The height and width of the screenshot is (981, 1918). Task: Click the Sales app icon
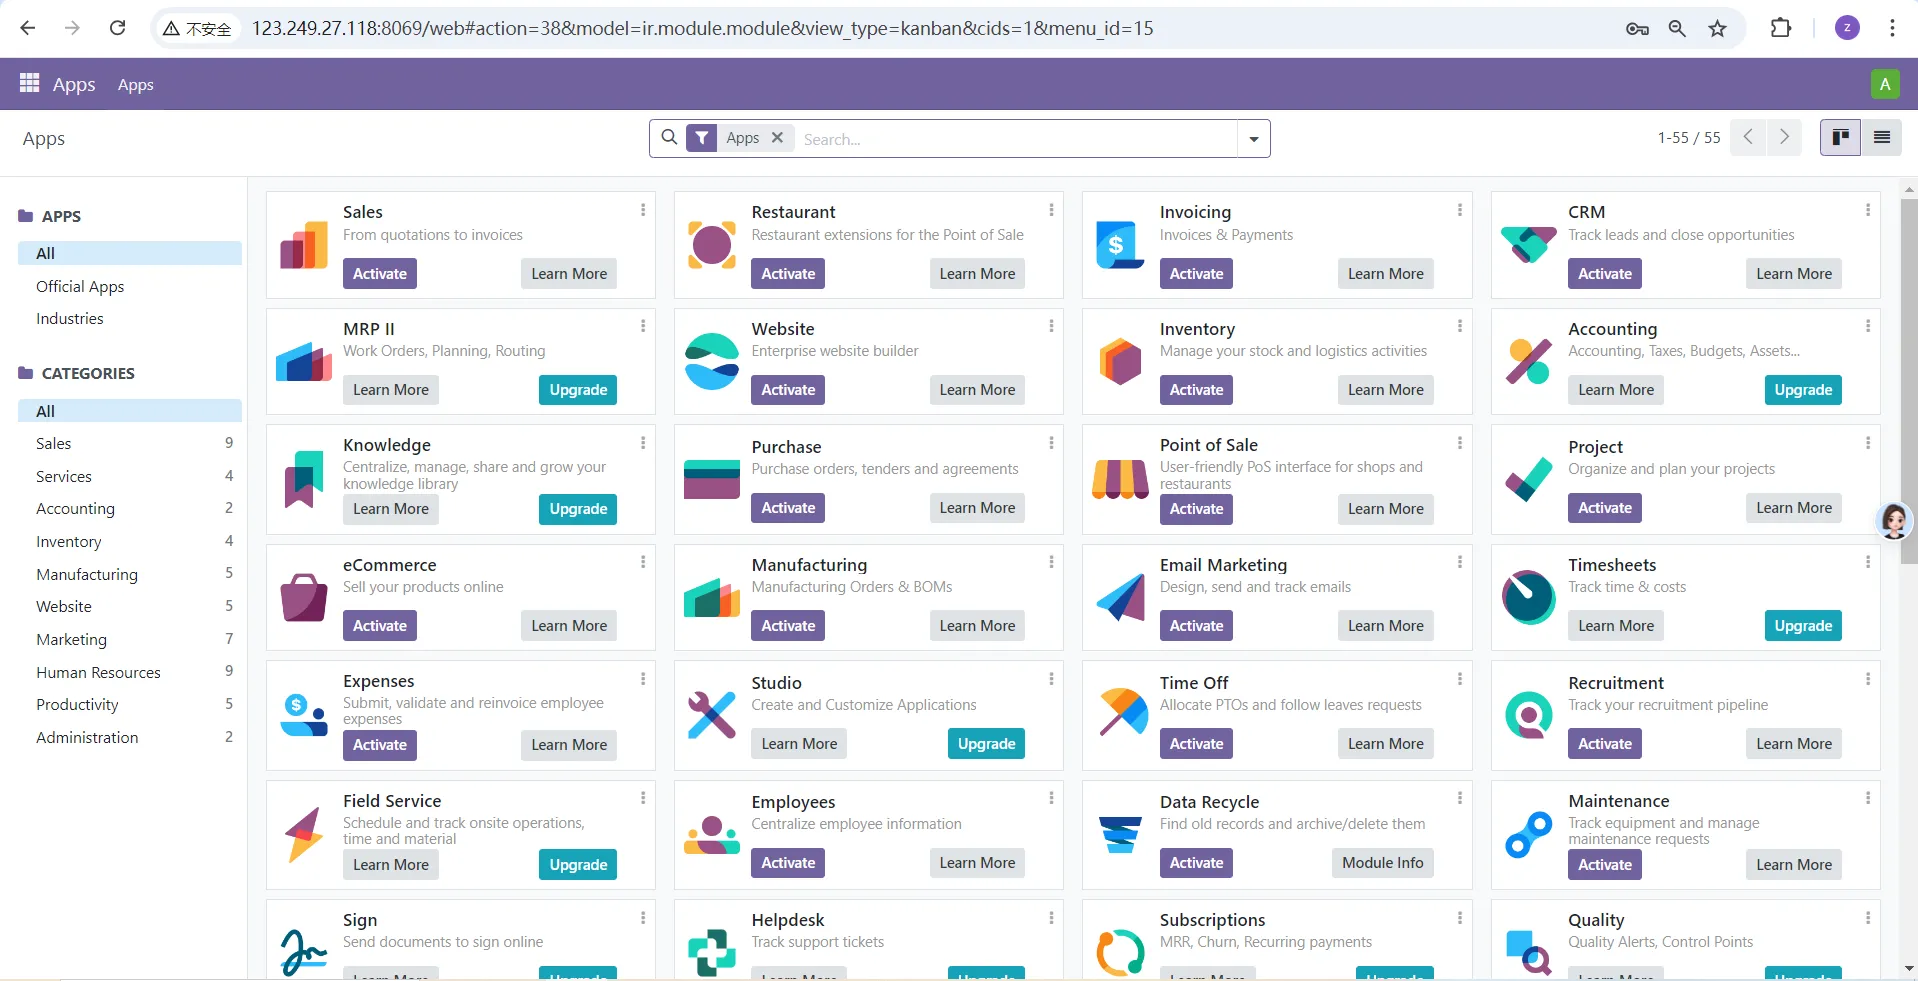click(x=304, y=246)
